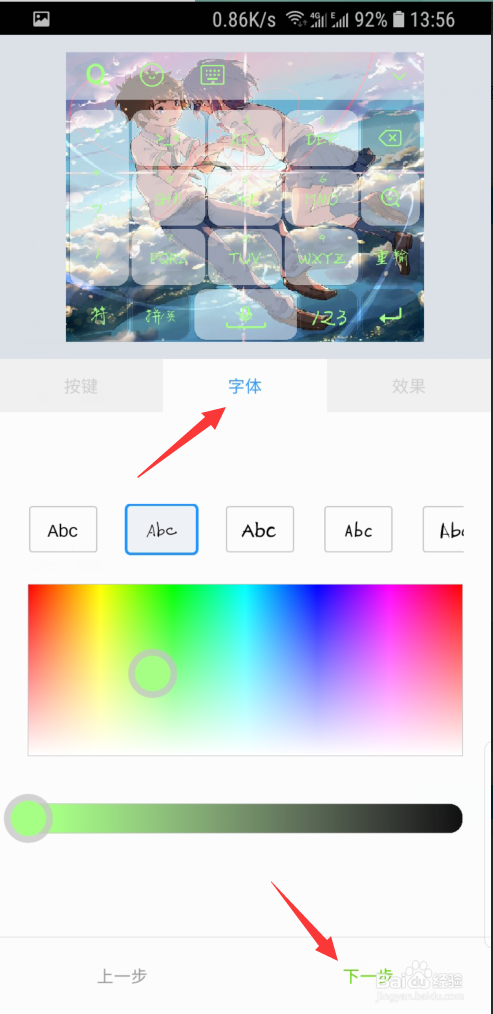Tap the picture notification icon in the status bar
493x1014 pixels.
(41, 19)
